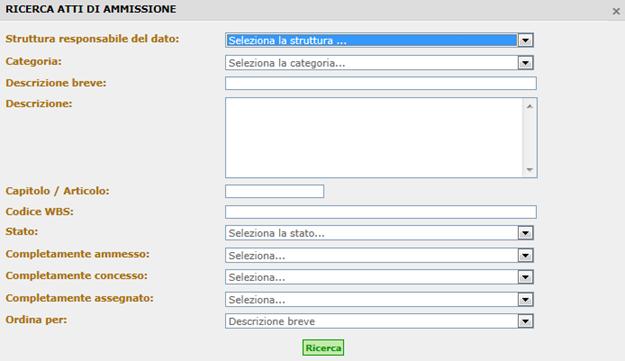Expand the Categoria dropdown arrow
This screenshot has width=625, height=361.
(525, 63)
